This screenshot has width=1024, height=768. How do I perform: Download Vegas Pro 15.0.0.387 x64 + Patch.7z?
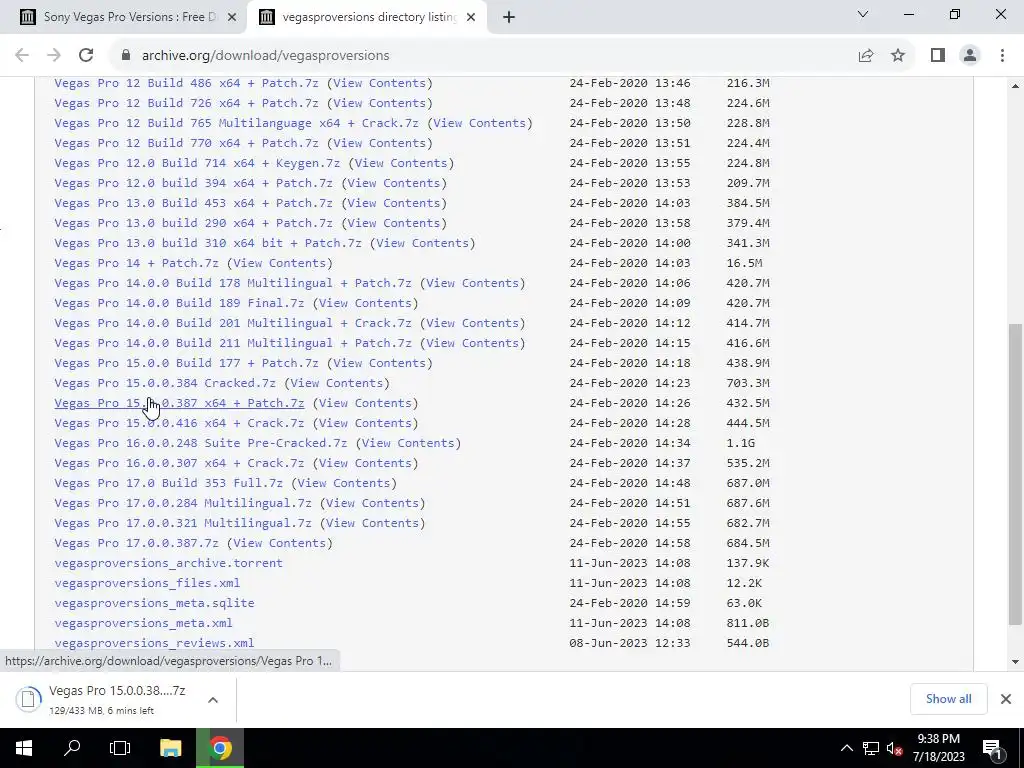(179, 404)
